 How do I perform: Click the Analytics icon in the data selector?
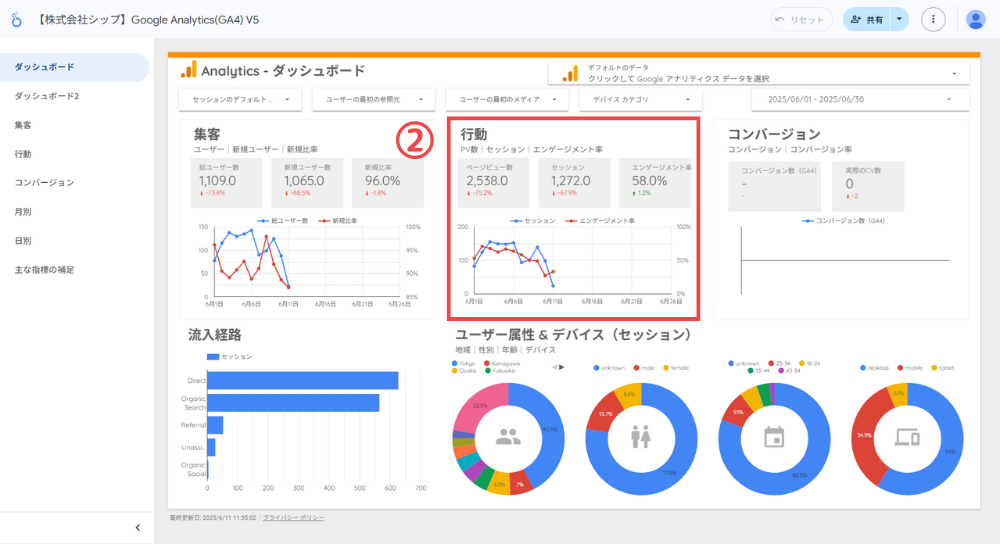(x=570, y=74)
